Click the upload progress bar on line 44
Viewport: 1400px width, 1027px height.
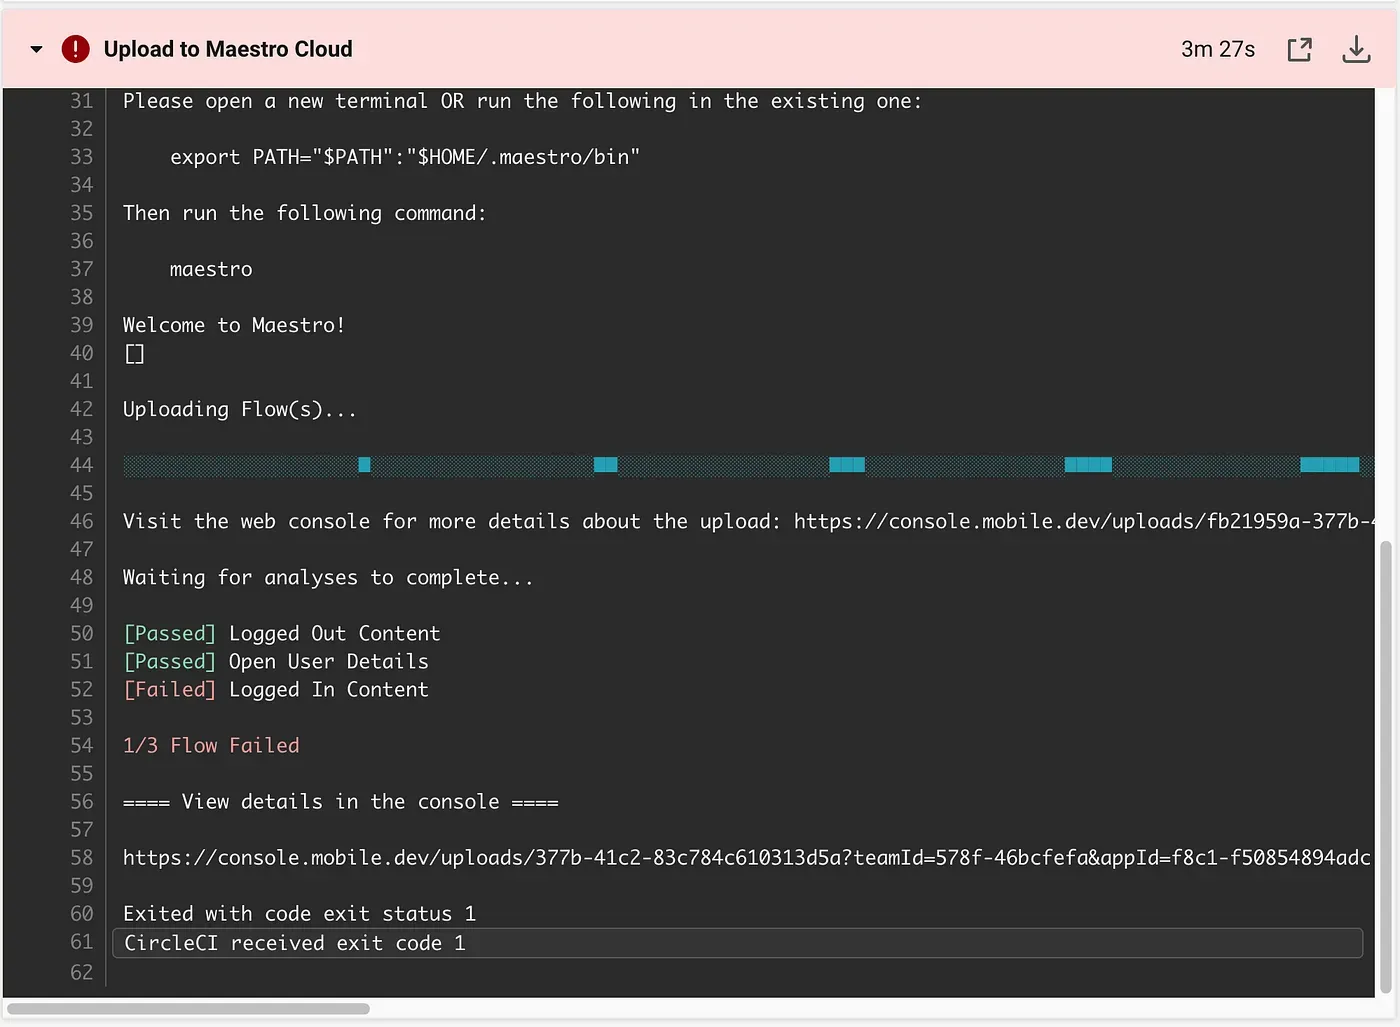click(740, 465)
